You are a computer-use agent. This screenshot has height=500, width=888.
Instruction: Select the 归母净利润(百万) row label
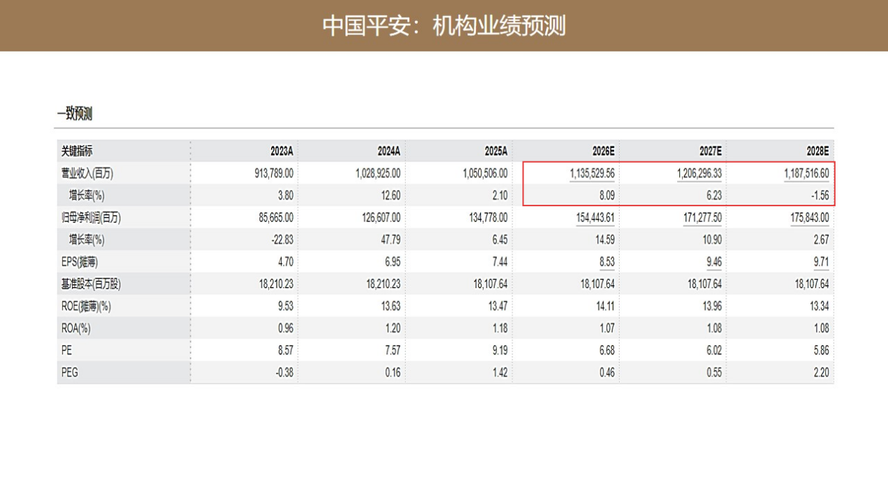(91, 217)
